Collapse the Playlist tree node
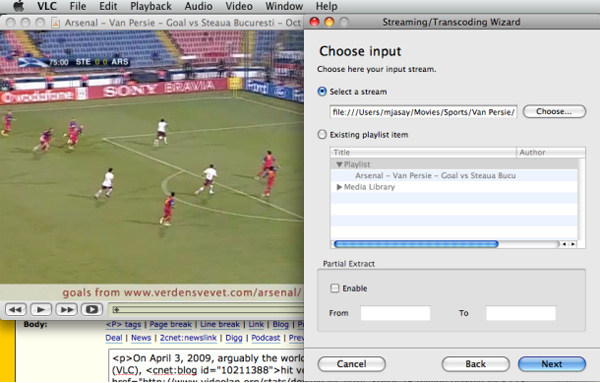Screen dimensions: 600x383 [339, 164]
